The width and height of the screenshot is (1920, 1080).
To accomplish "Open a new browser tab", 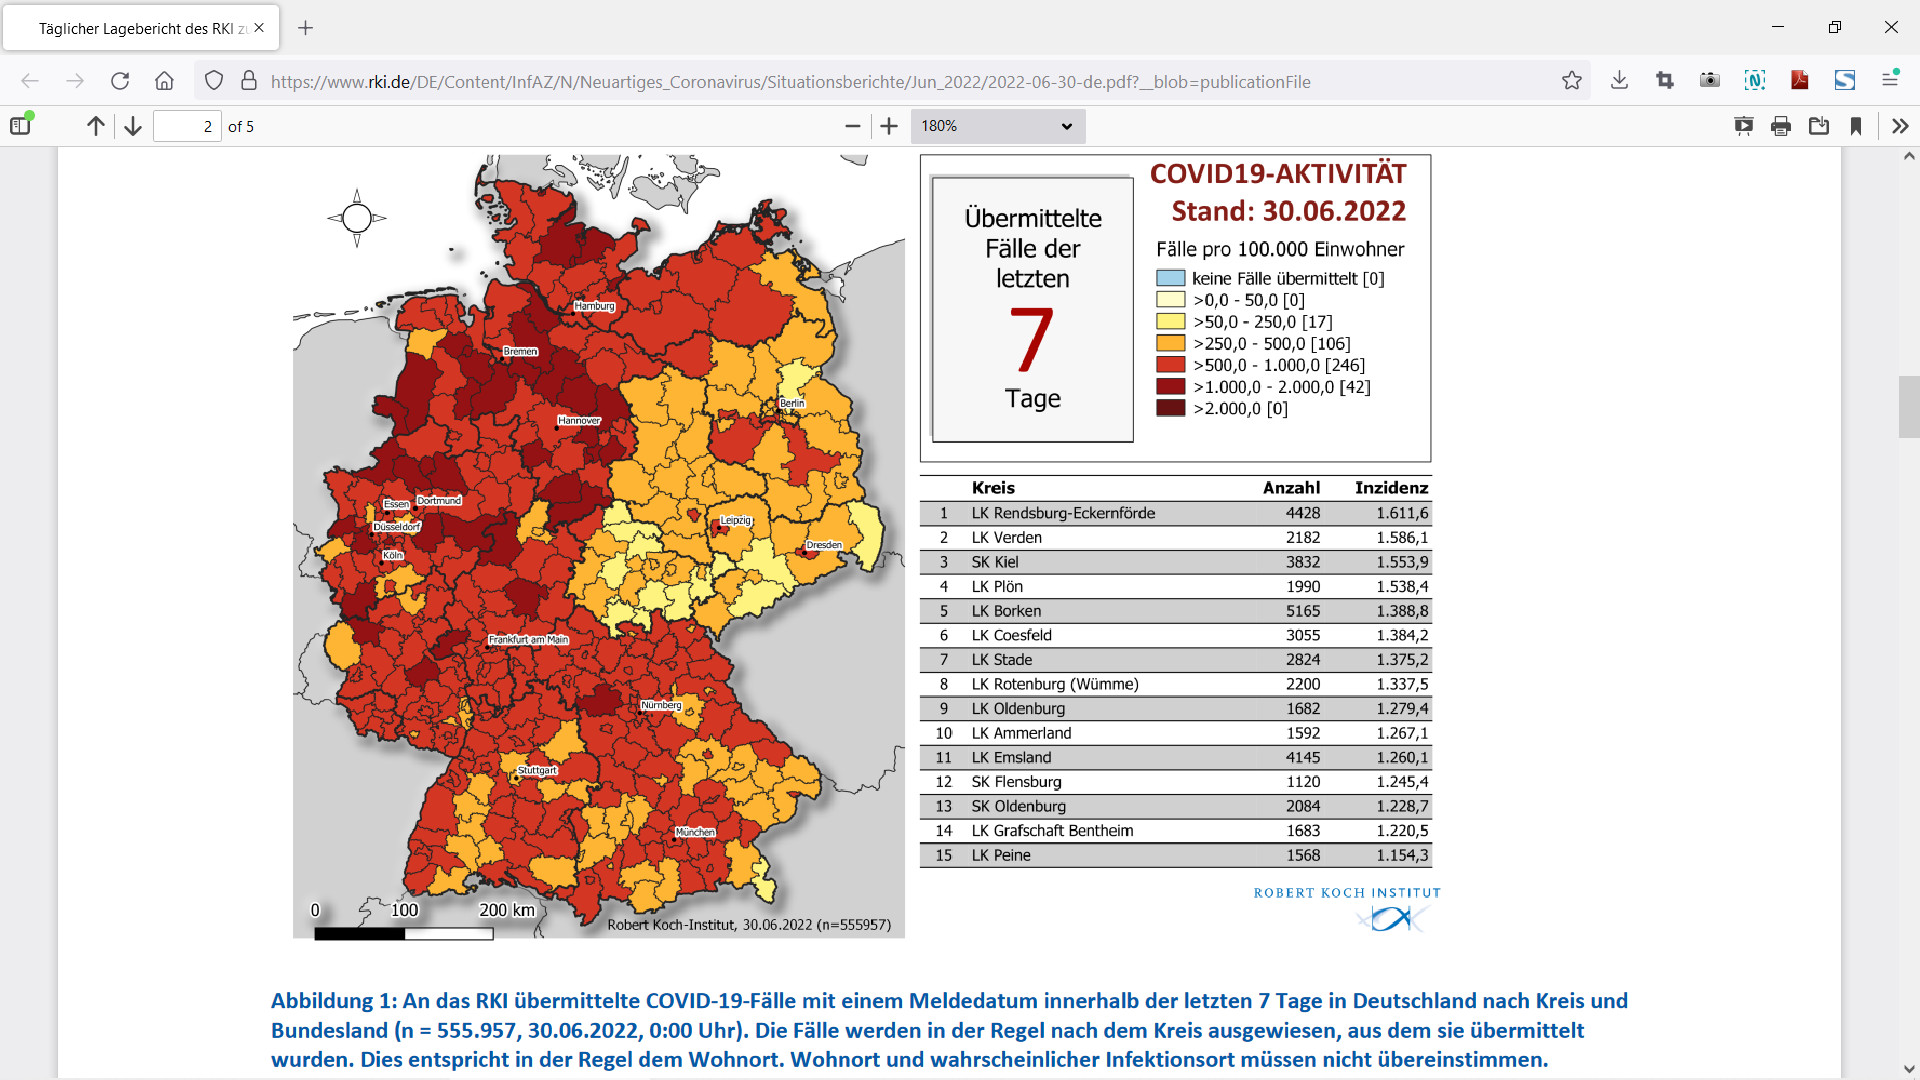I will [x=306, y=28].
